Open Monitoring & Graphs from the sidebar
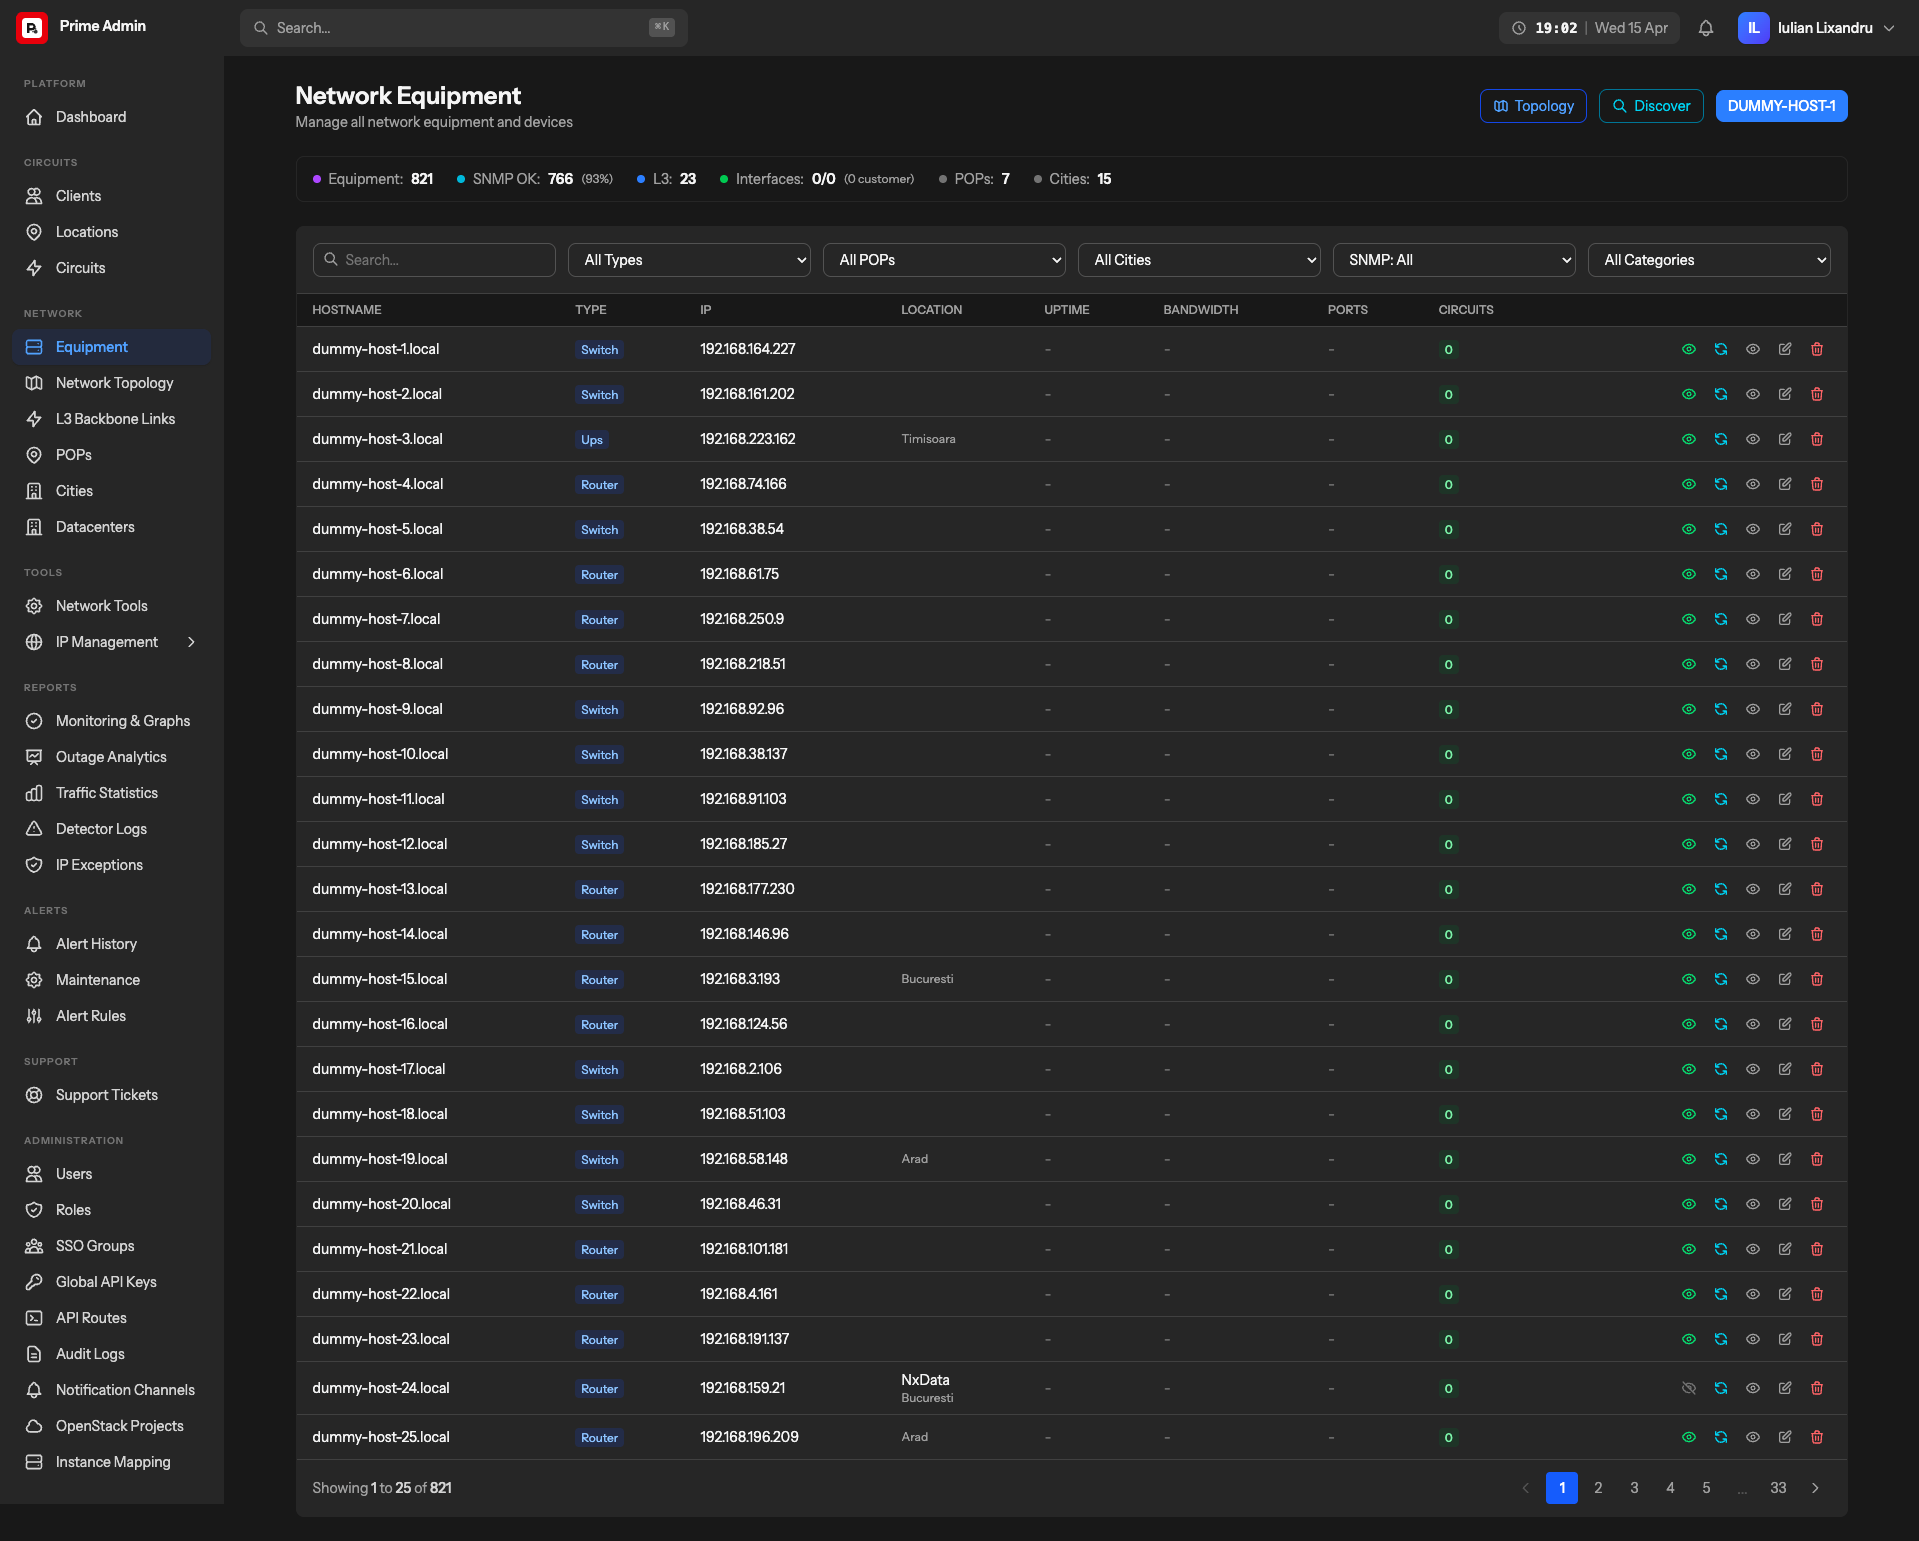The height and width of the screenshot is (1541, 1919). [x=122, y=720]
